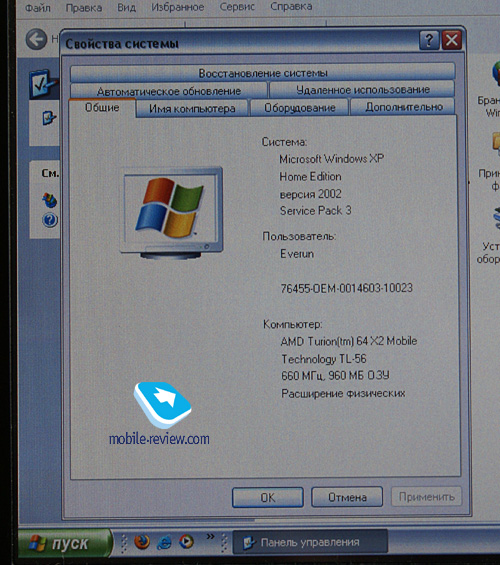The height and width of the screenshot is (565, 500).
Task: Click the версия 2002 text
Action: [x=310, y=194]
